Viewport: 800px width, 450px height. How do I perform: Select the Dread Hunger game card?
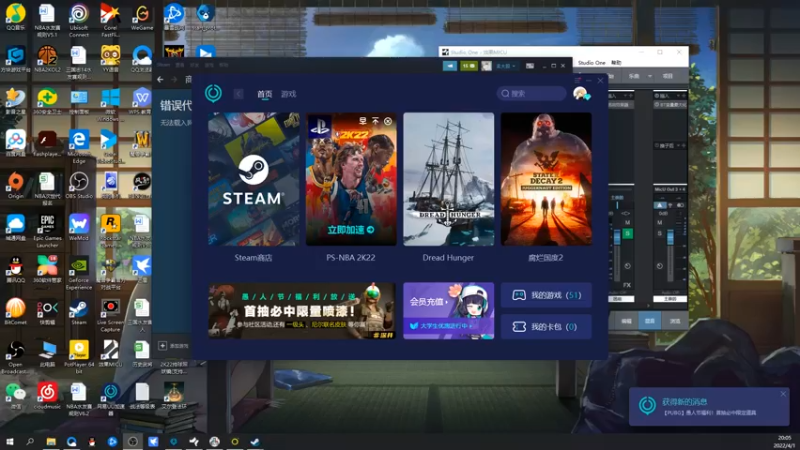(448, 179)
